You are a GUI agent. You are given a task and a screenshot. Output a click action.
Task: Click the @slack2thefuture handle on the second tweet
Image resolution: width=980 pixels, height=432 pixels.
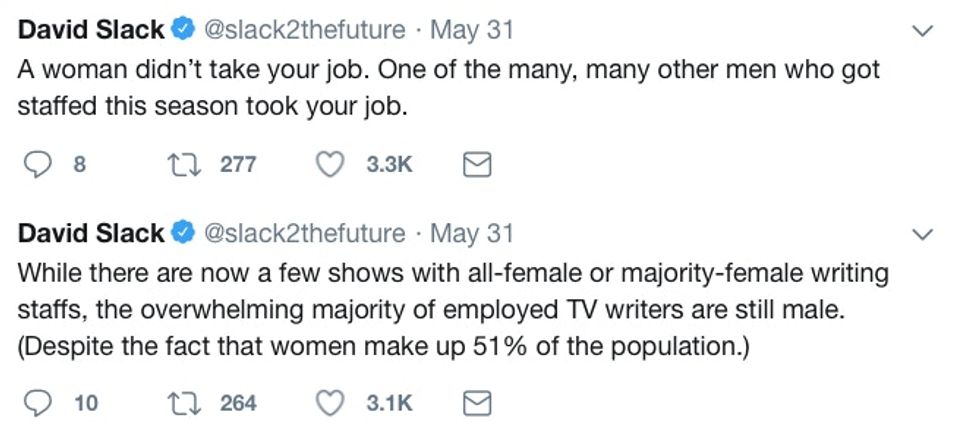pos(305,234)
